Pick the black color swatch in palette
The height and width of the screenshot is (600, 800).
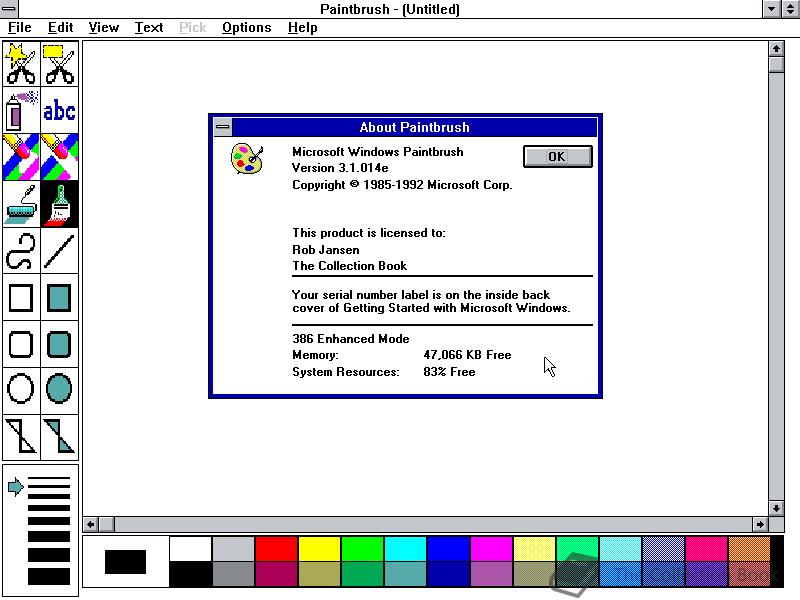190,573
